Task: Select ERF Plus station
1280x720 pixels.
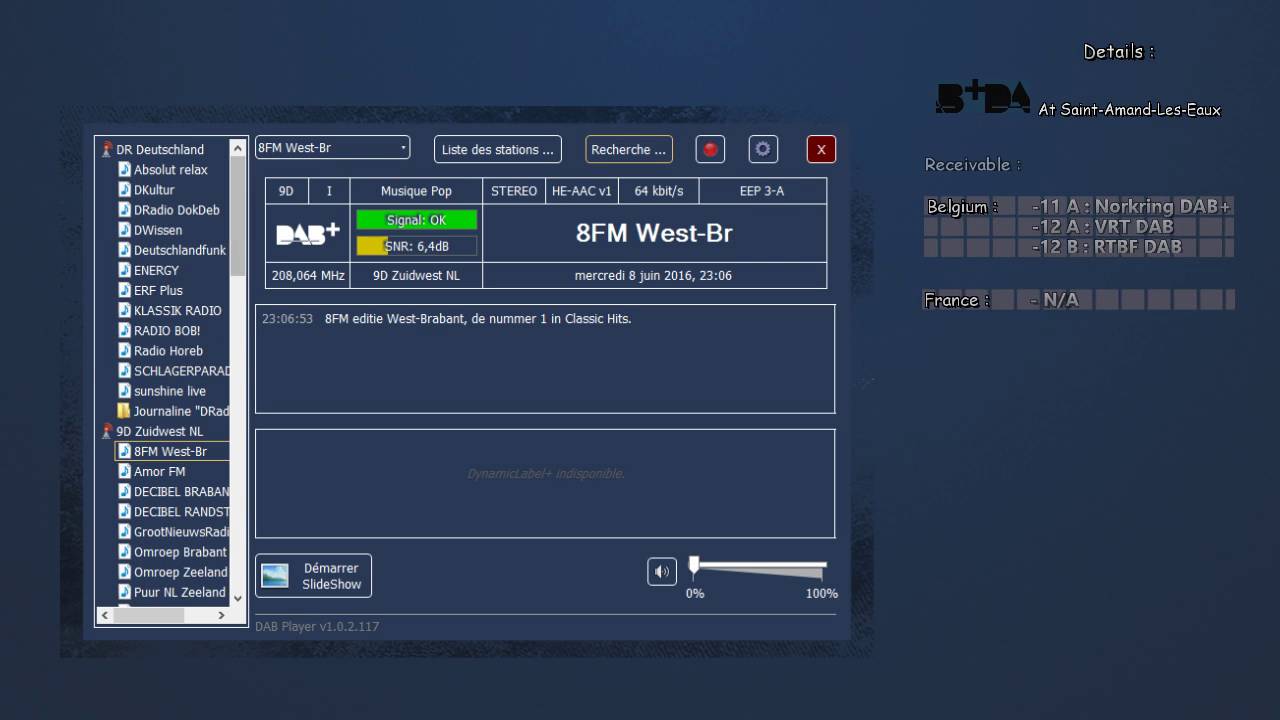Action: click(158, 290)
